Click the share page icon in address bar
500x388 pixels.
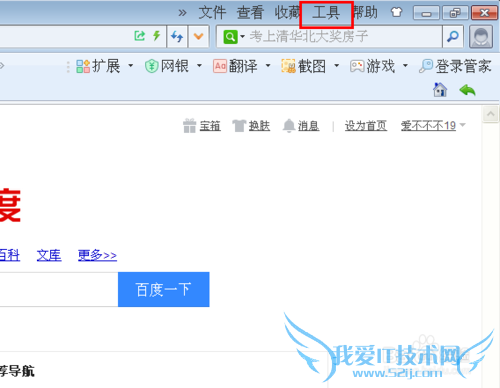coord(140,36)
